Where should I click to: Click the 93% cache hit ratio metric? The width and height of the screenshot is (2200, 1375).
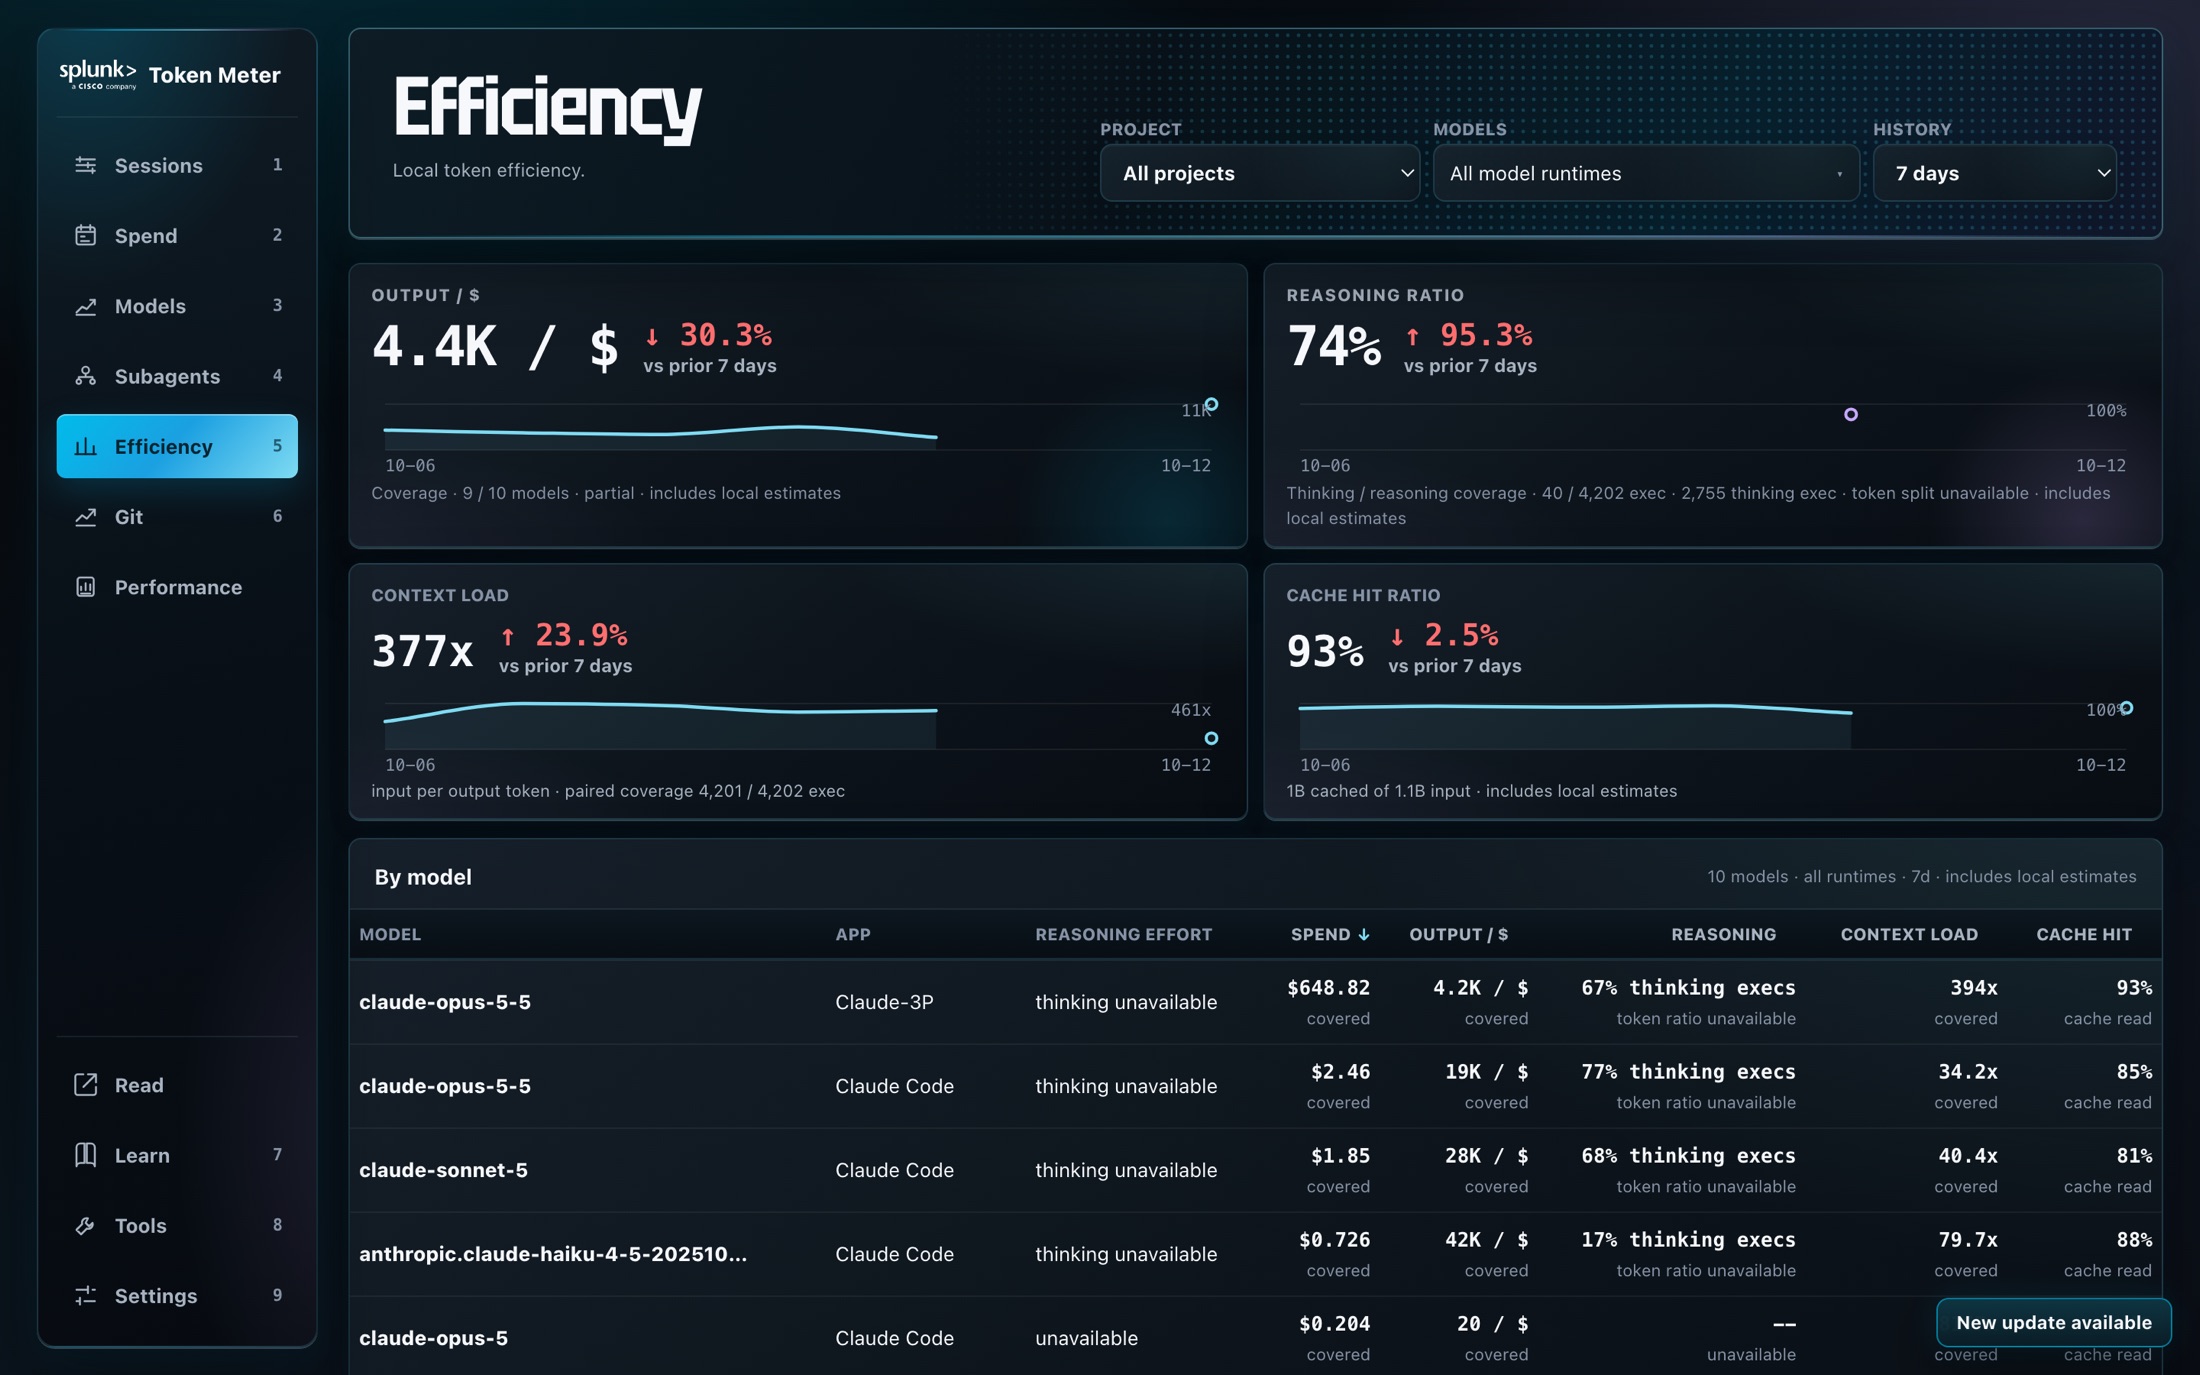click(1325, 650)
